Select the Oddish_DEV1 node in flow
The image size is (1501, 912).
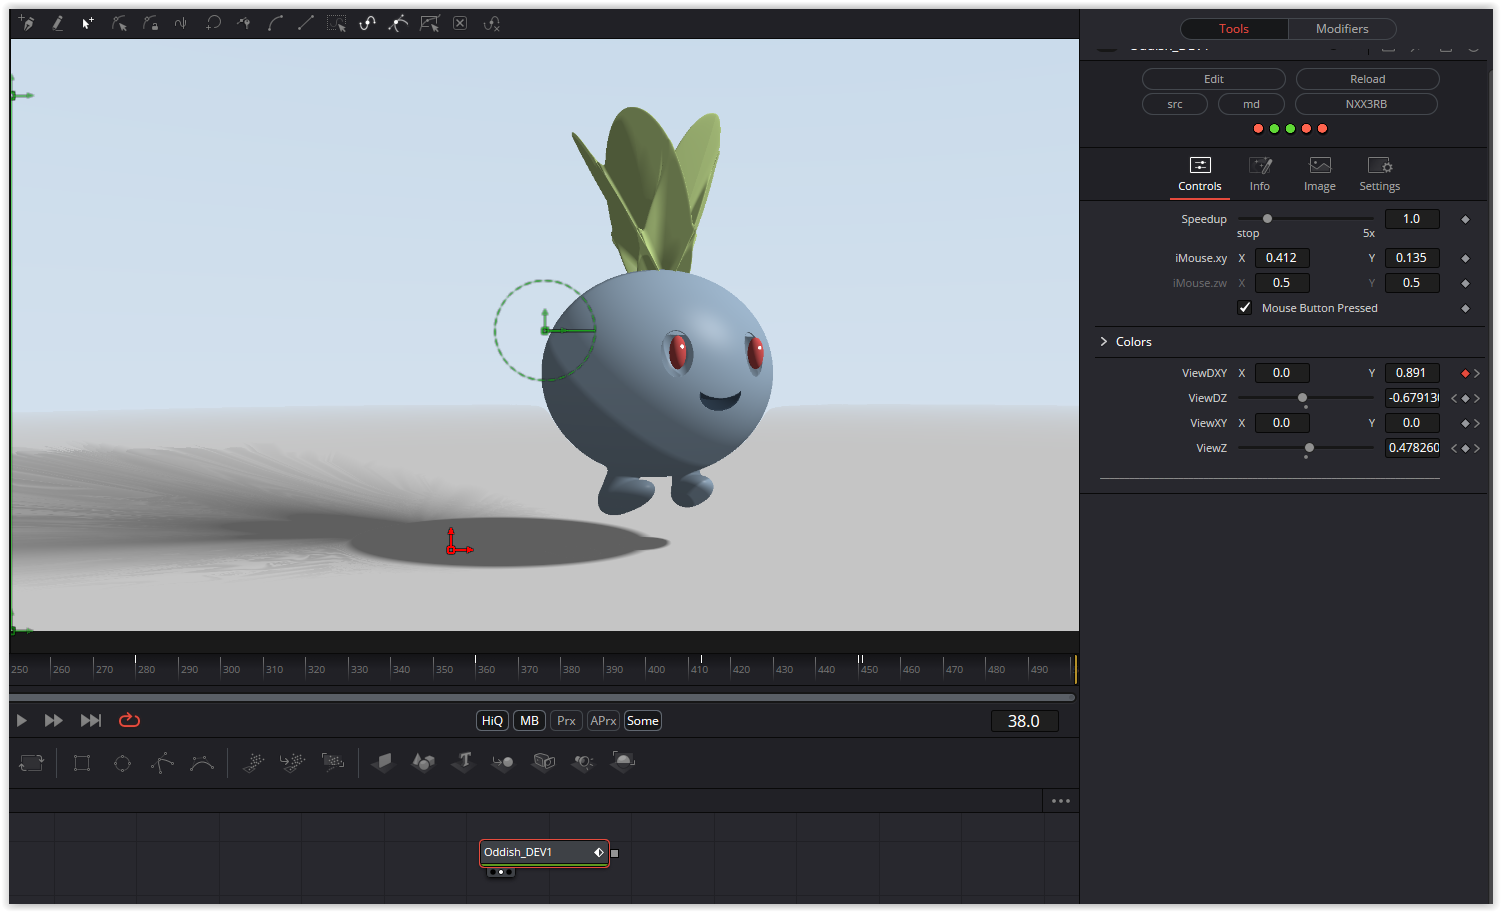coord(545,853)
